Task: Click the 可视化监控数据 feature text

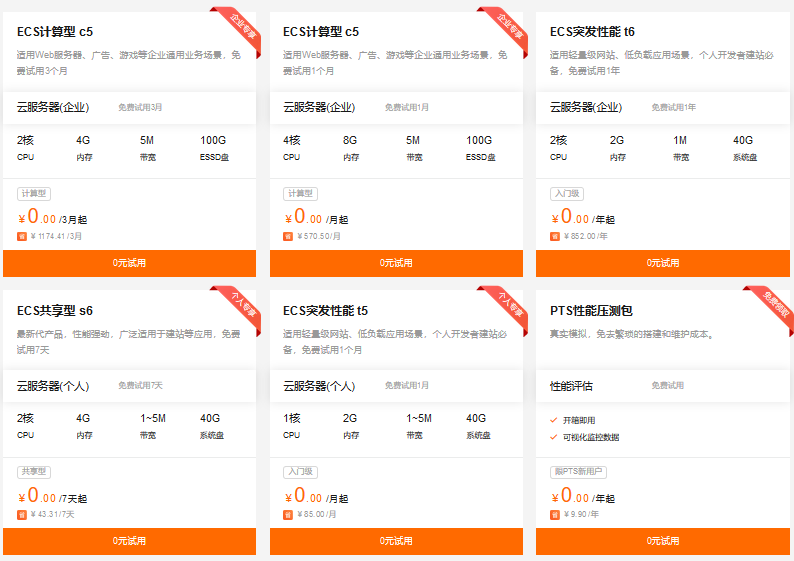Action: pyautogui.click(x=591, y=437)
